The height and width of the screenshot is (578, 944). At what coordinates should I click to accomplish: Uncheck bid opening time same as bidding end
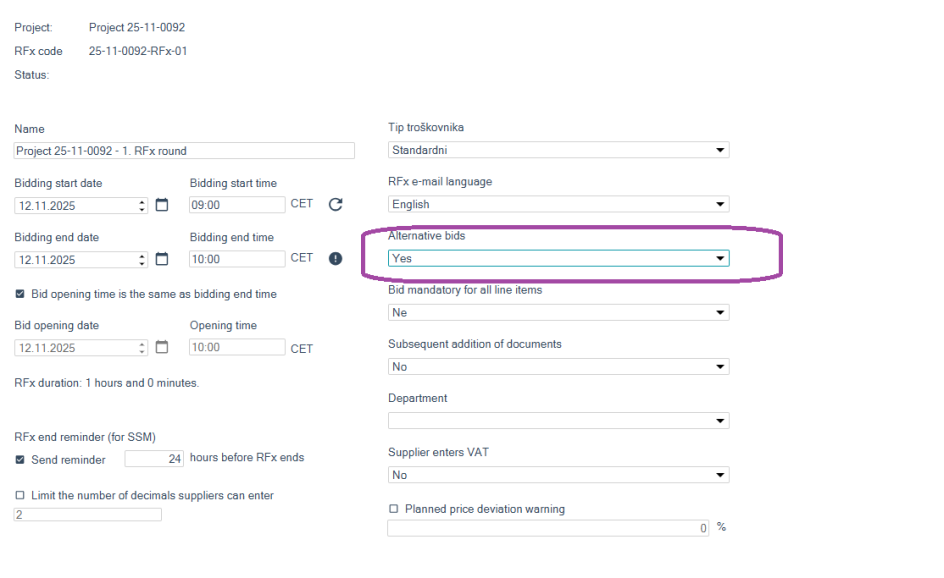point(20,294)
